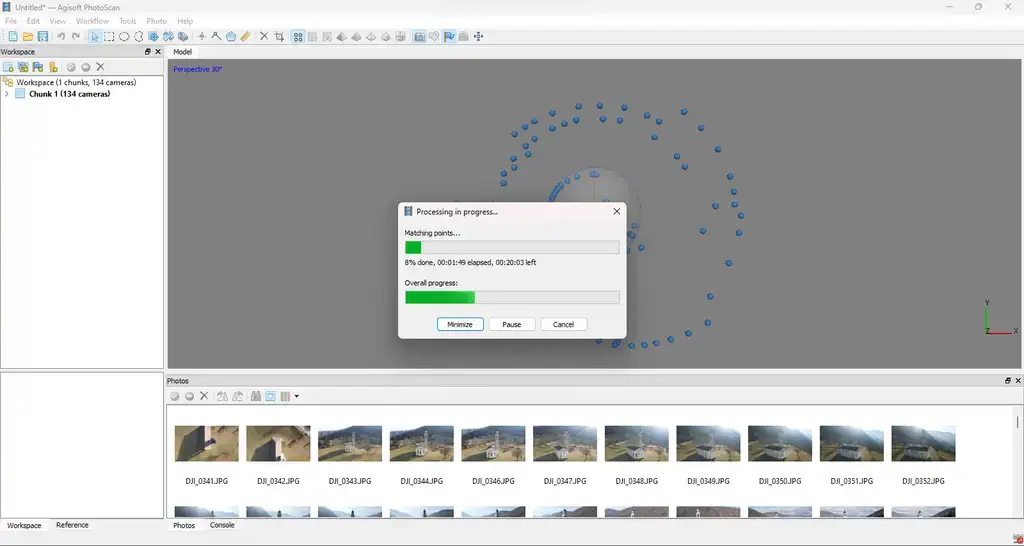Click the Reset View icon
This screenshot has width=1024, height=546.
pos(478,37)
